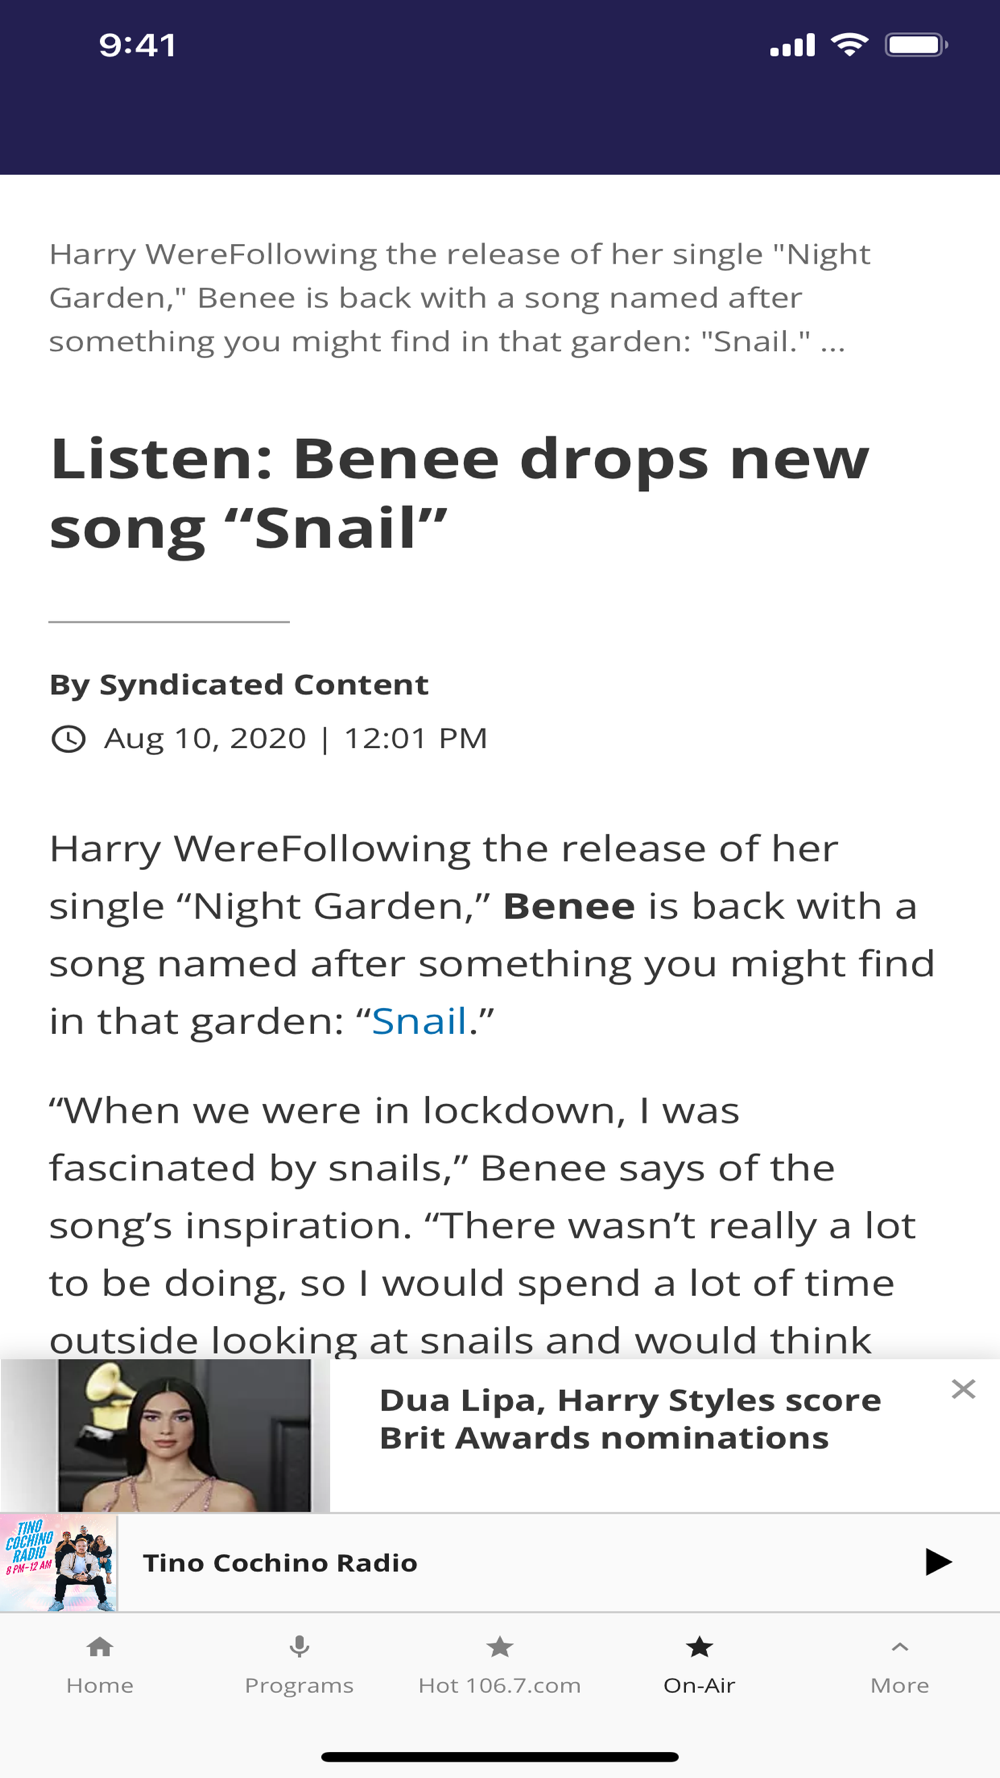Image resolution: width=1000 pixels, height=1778 pixels.
Task: Tap the "By Syndicated Content" byline
Action: 239,685
